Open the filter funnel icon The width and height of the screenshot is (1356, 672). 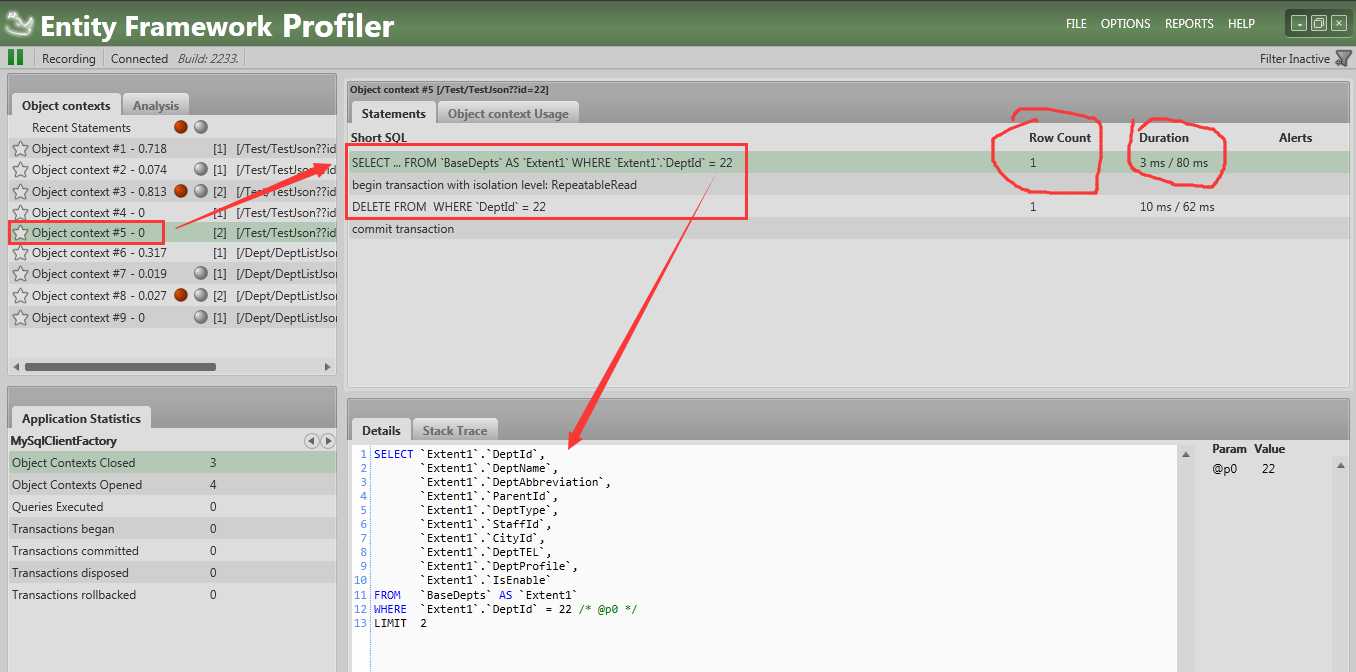[1343, 58]
